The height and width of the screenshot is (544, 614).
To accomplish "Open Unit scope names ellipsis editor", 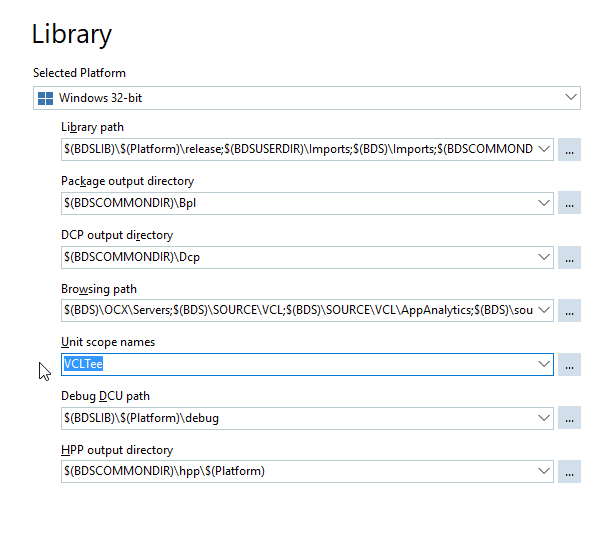I will [569, 365].
